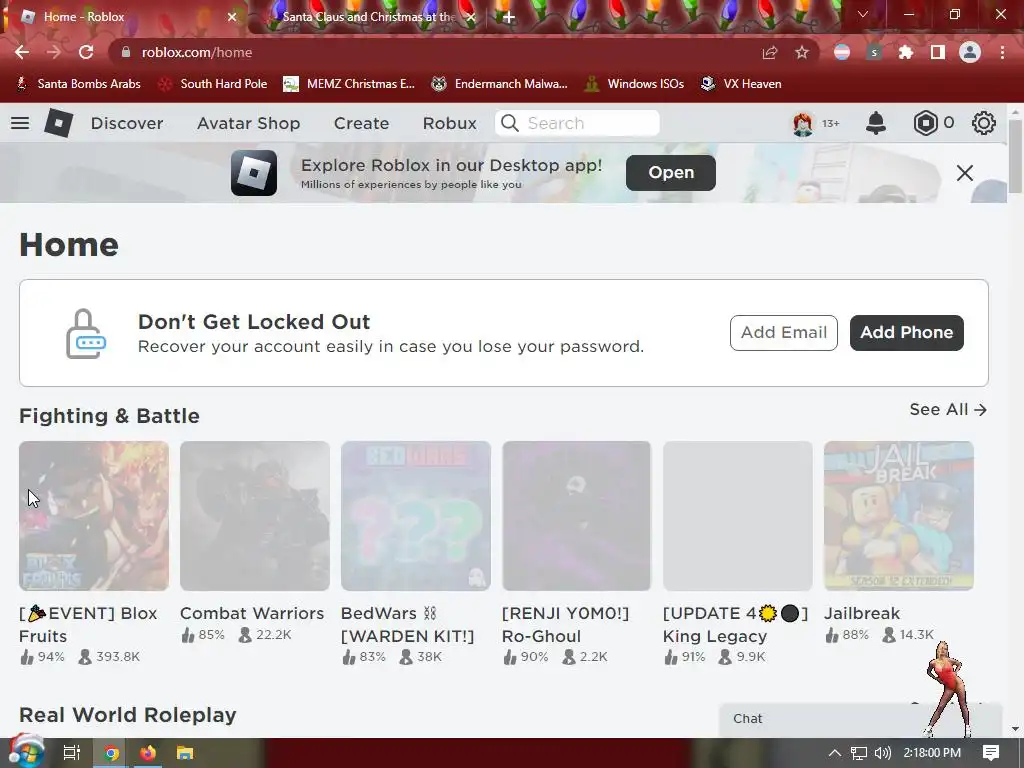Open the Robux menu item
The image size is (1024, 768).
tap(449, 123)
